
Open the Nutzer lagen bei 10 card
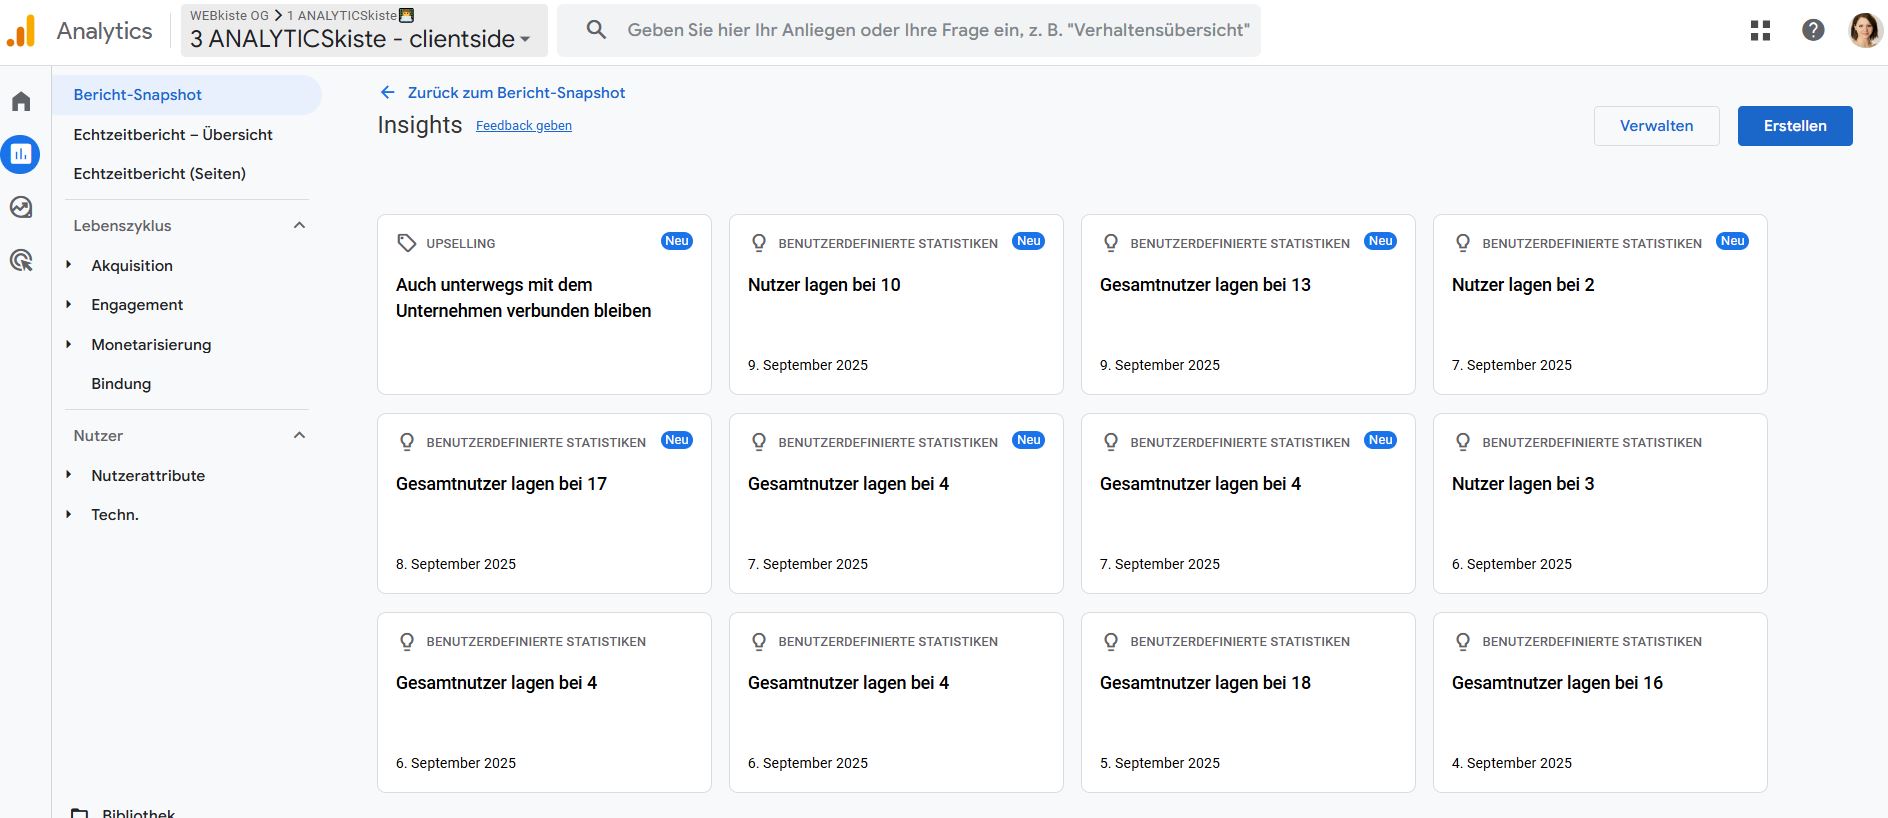[x=896, y=305]
